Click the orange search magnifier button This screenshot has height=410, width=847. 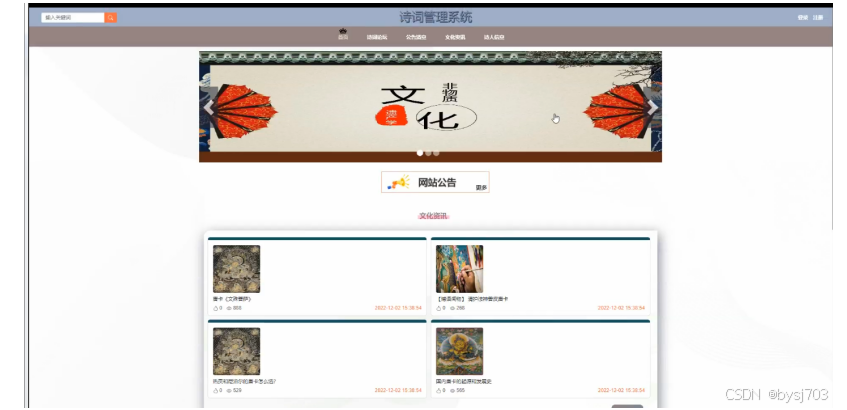[111, 18]
